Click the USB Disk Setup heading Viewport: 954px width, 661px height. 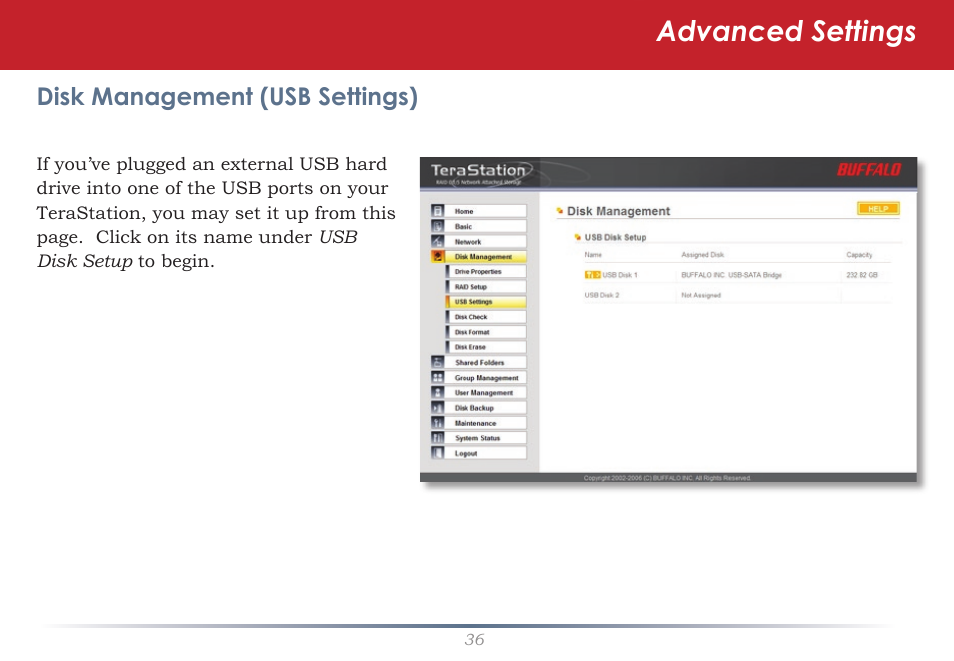click(x=615, y=237)
